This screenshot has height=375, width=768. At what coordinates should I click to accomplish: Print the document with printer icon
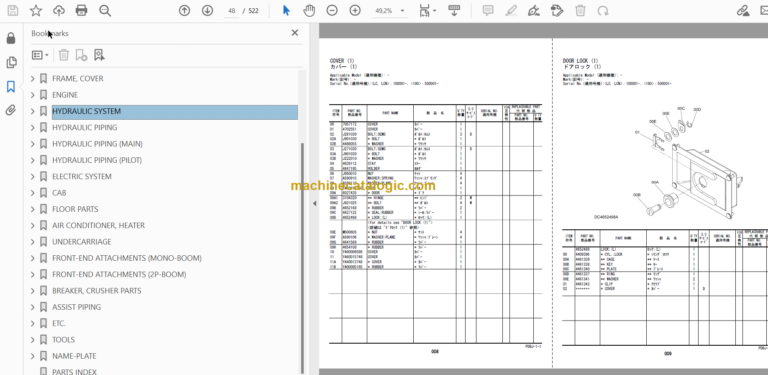pos(81,10)
